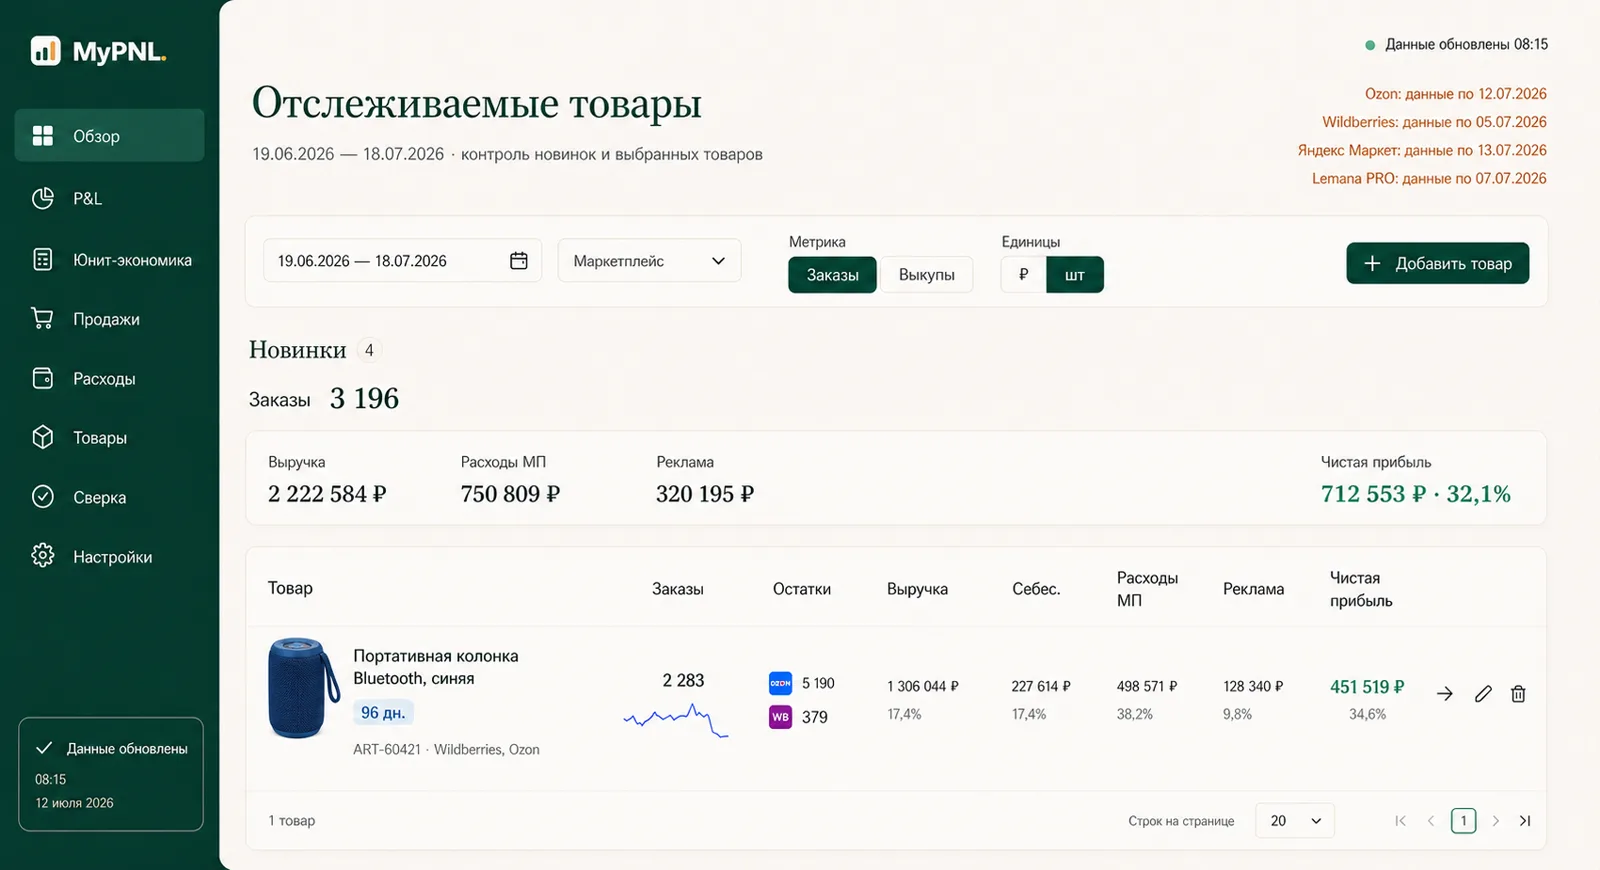
Task: Click the Новинки count badge 4
Action: [x=369, y=350]
